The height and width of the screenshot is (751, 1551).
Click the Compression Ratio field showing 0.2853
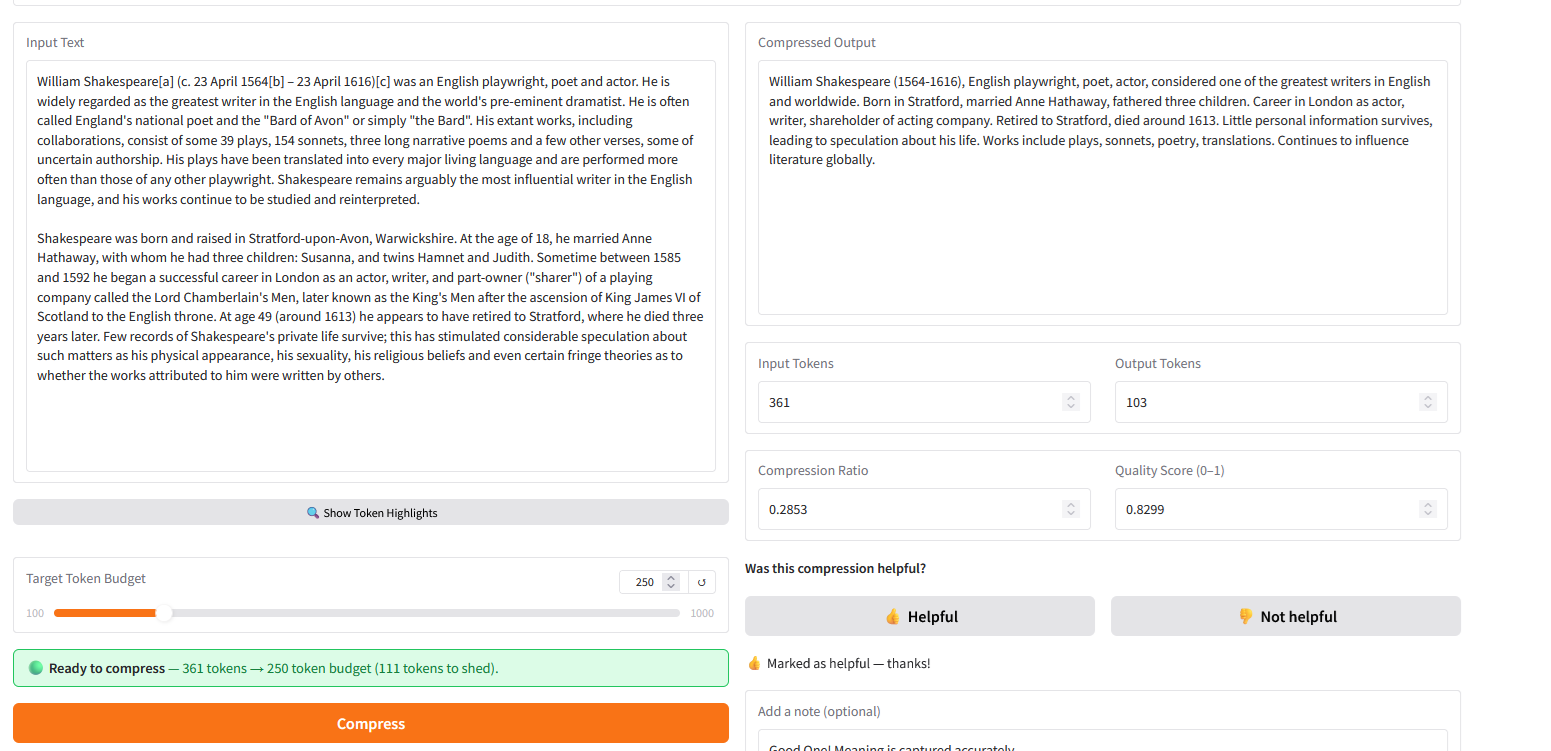point(924,509)
